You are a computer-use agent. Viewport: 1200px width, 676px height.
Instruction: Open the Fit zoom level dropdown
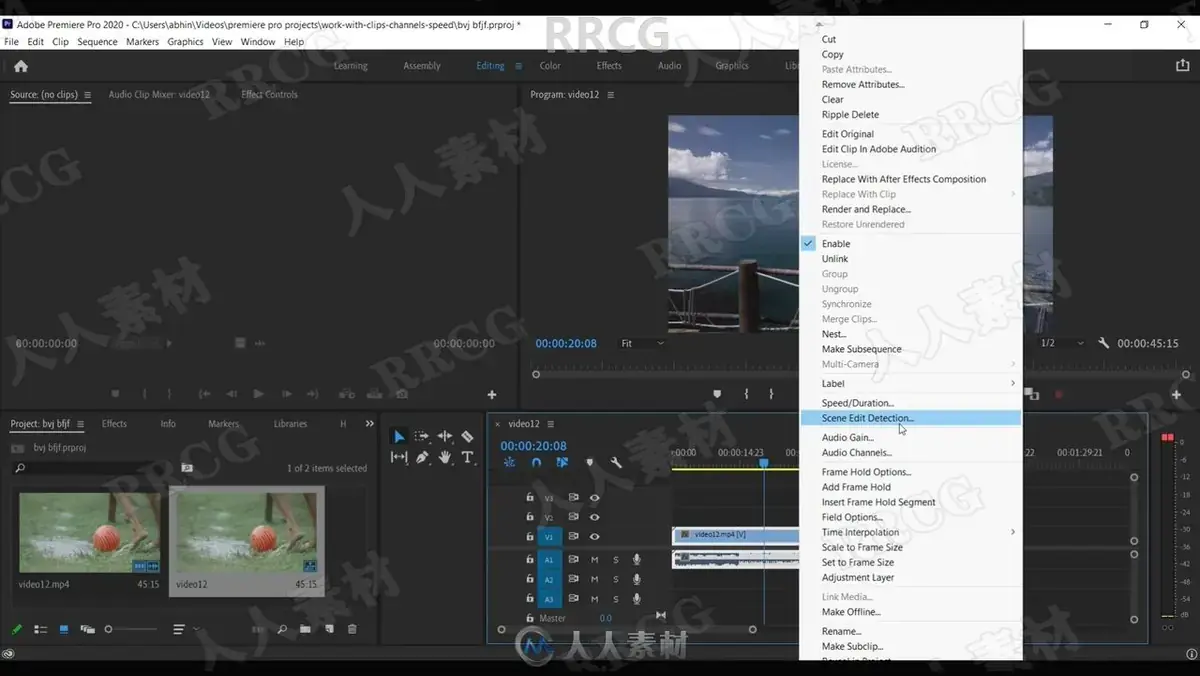pos(642,343)
